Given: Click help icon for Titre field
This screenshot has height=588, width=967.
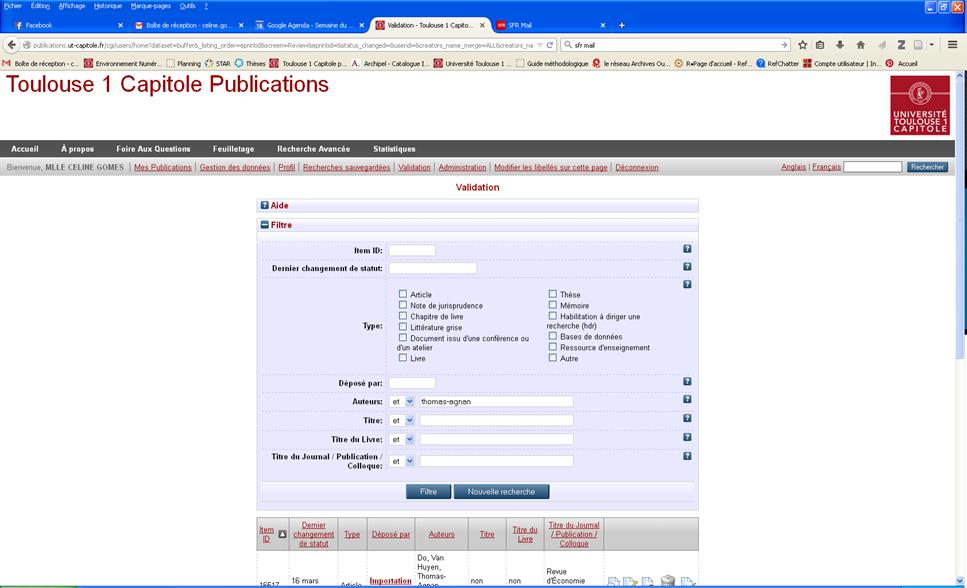Looking at the screenshot, I should pyautogui.click(x=687, y=418).
